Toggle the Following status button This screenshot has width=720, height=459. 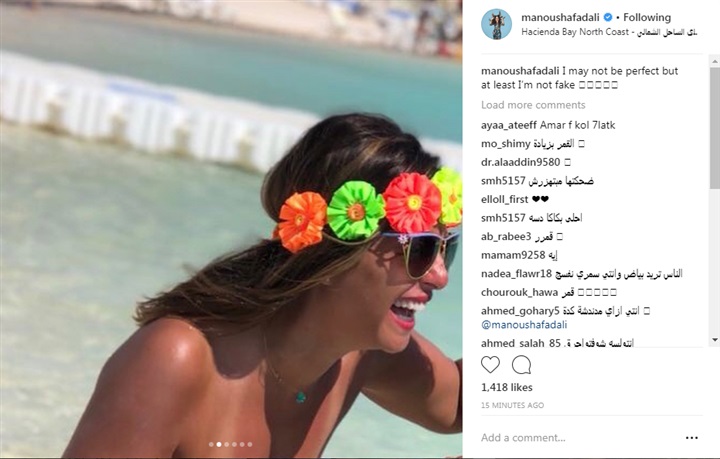(647, 17)
